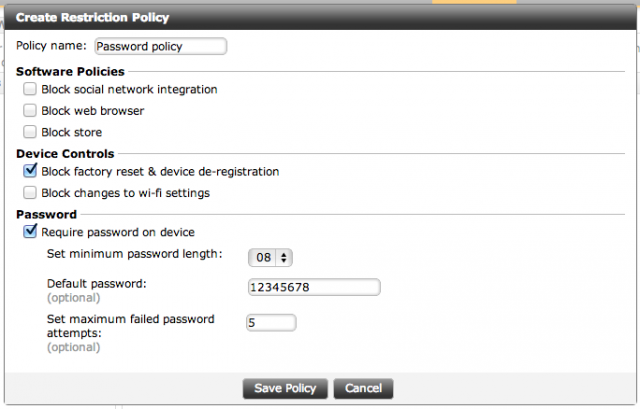Enable Block changes to wi-fi settings

(30, 192)
